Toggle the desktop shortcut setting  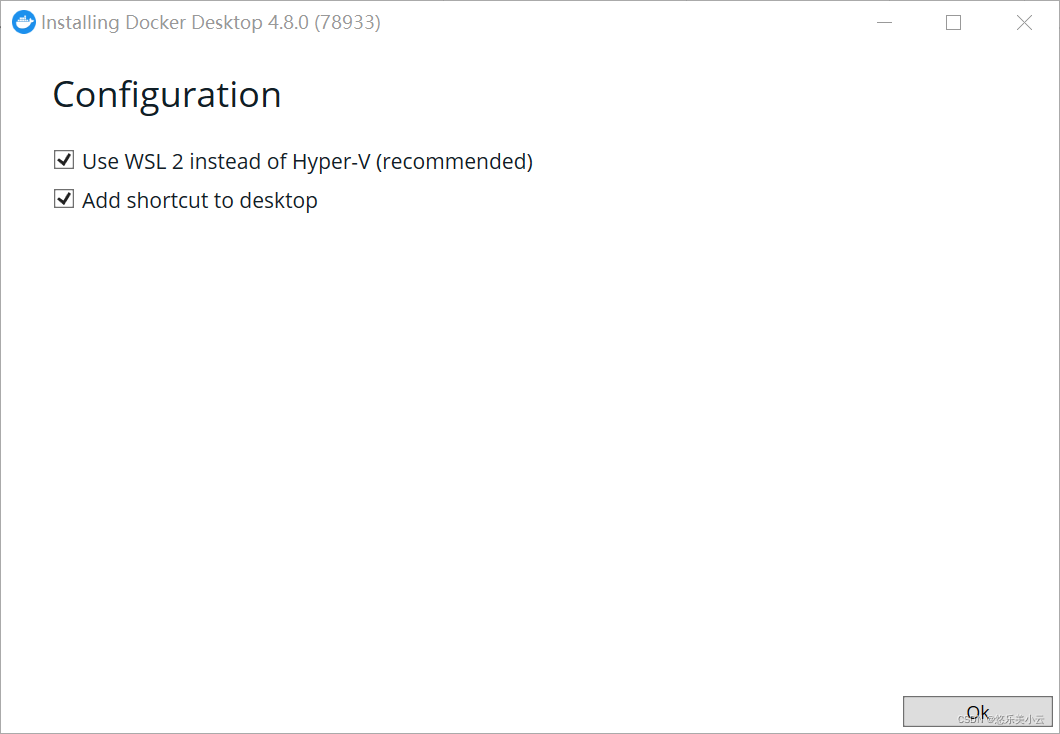pyautogui.click(x=63, y=199)
